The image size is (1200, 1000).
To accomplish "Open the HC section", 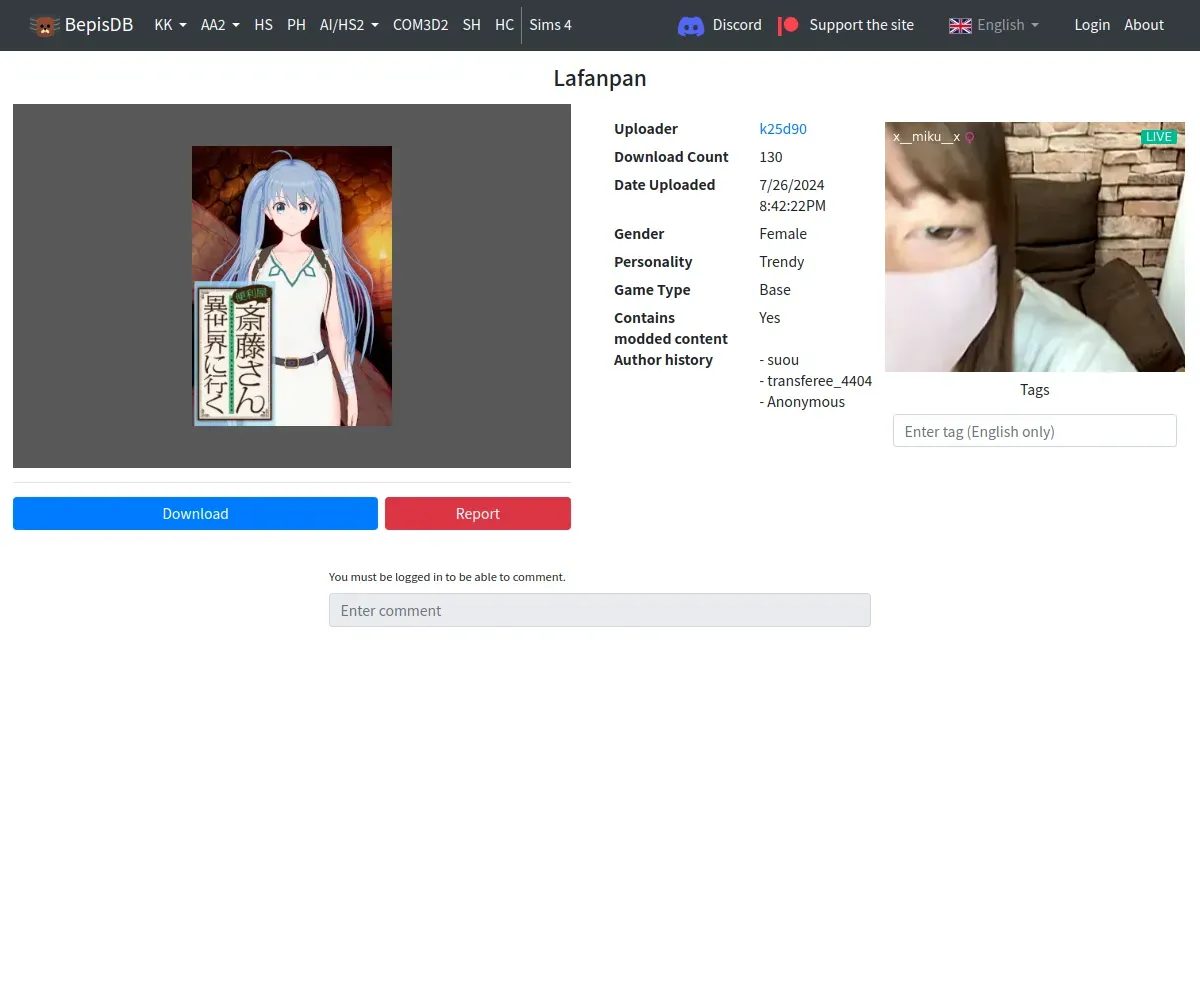I will point(504,25).
